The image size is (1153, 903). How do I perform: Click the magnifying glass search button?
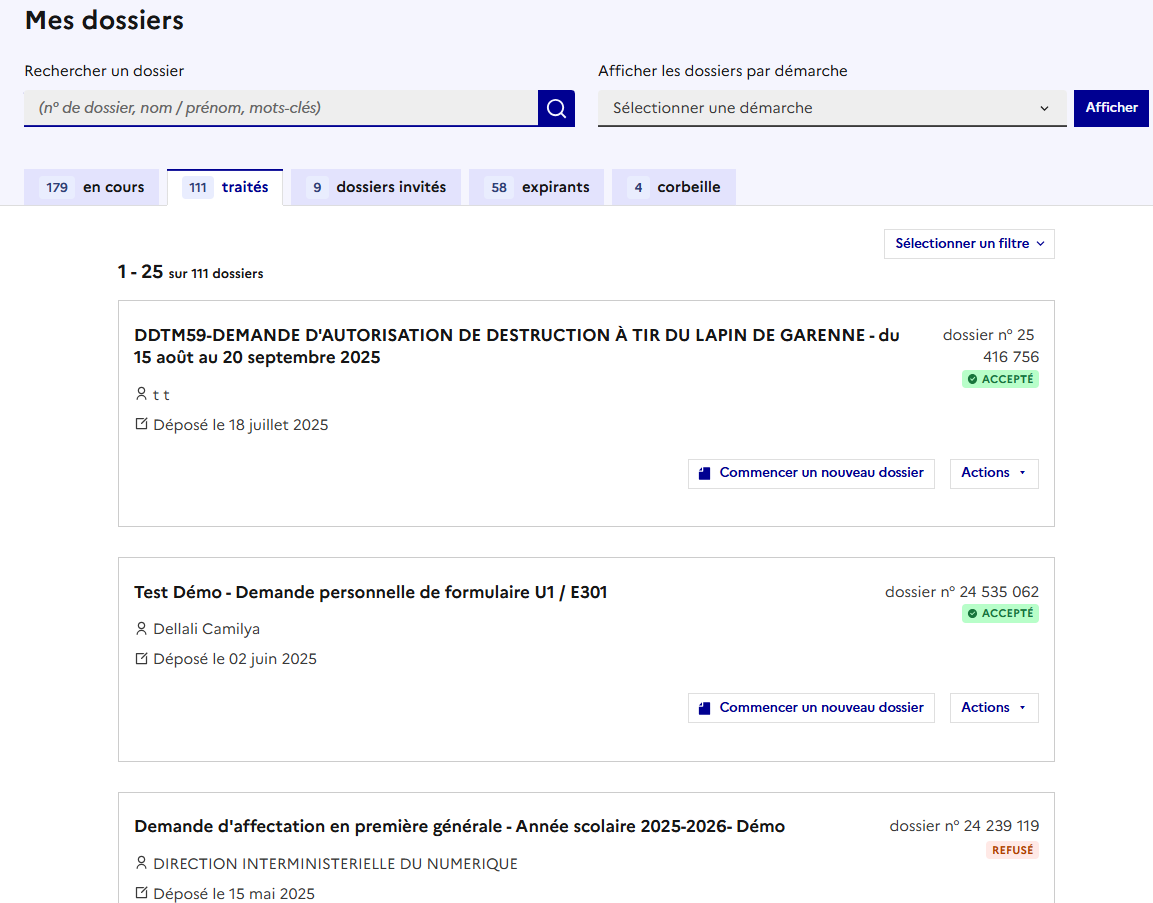click(x=556, y=108)
